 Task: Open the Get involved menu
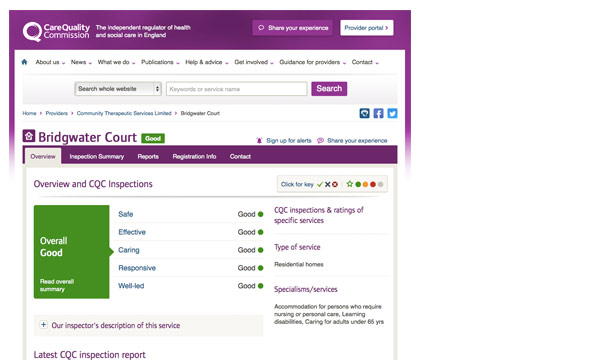[254, 62]
